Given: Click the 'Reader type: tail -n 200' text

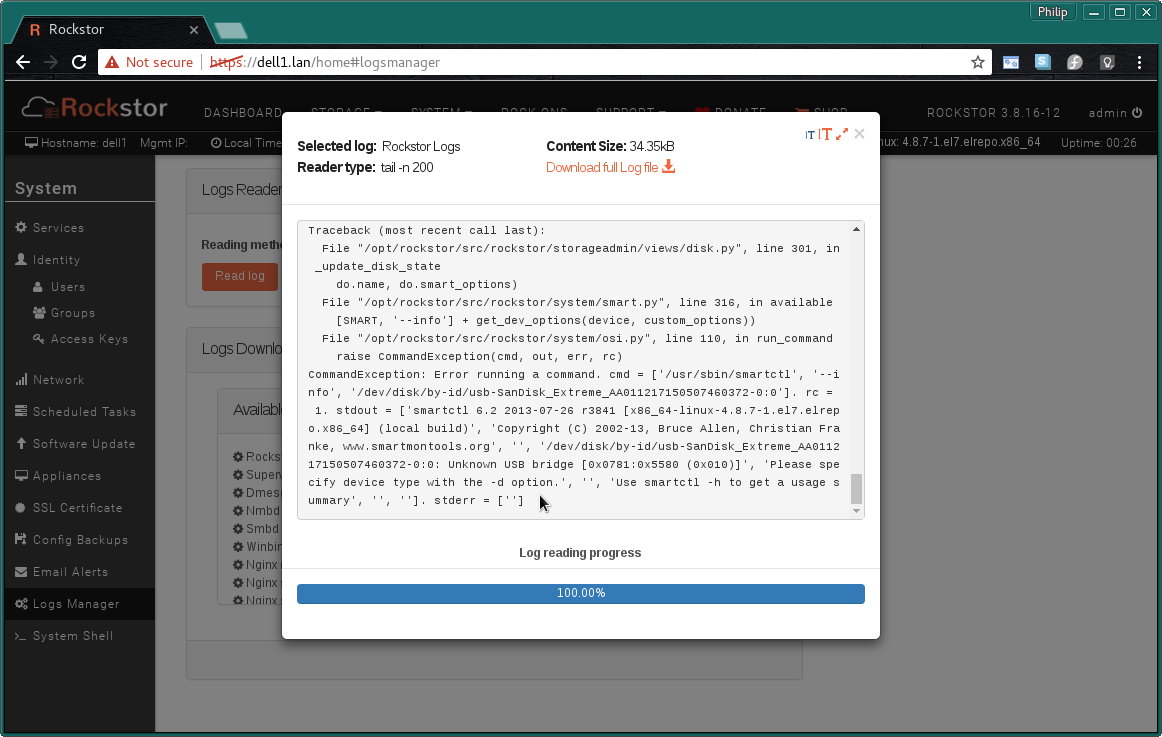Looking at the screenshot, I should (x=365, y=167).
